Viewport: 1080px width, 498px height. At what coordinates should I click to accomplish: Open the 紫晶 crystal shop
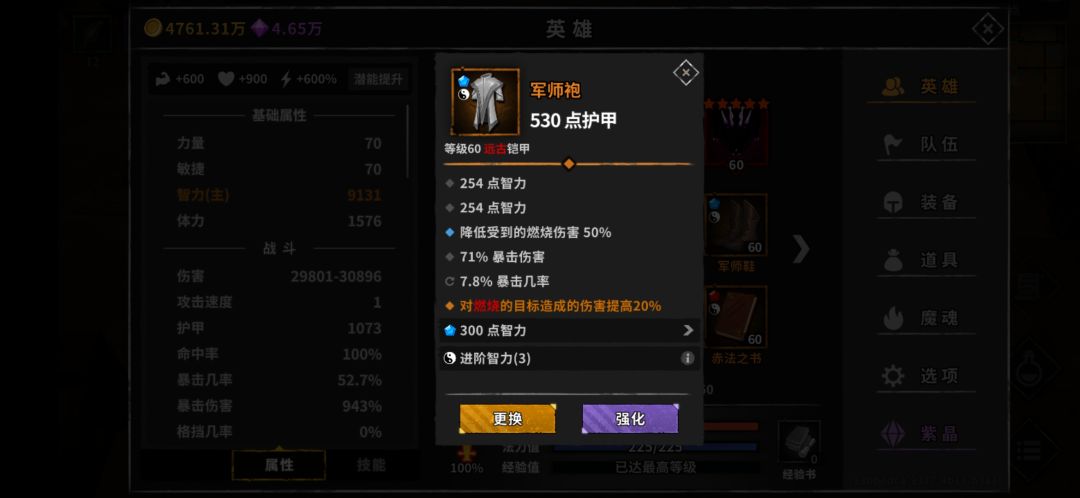921,434
